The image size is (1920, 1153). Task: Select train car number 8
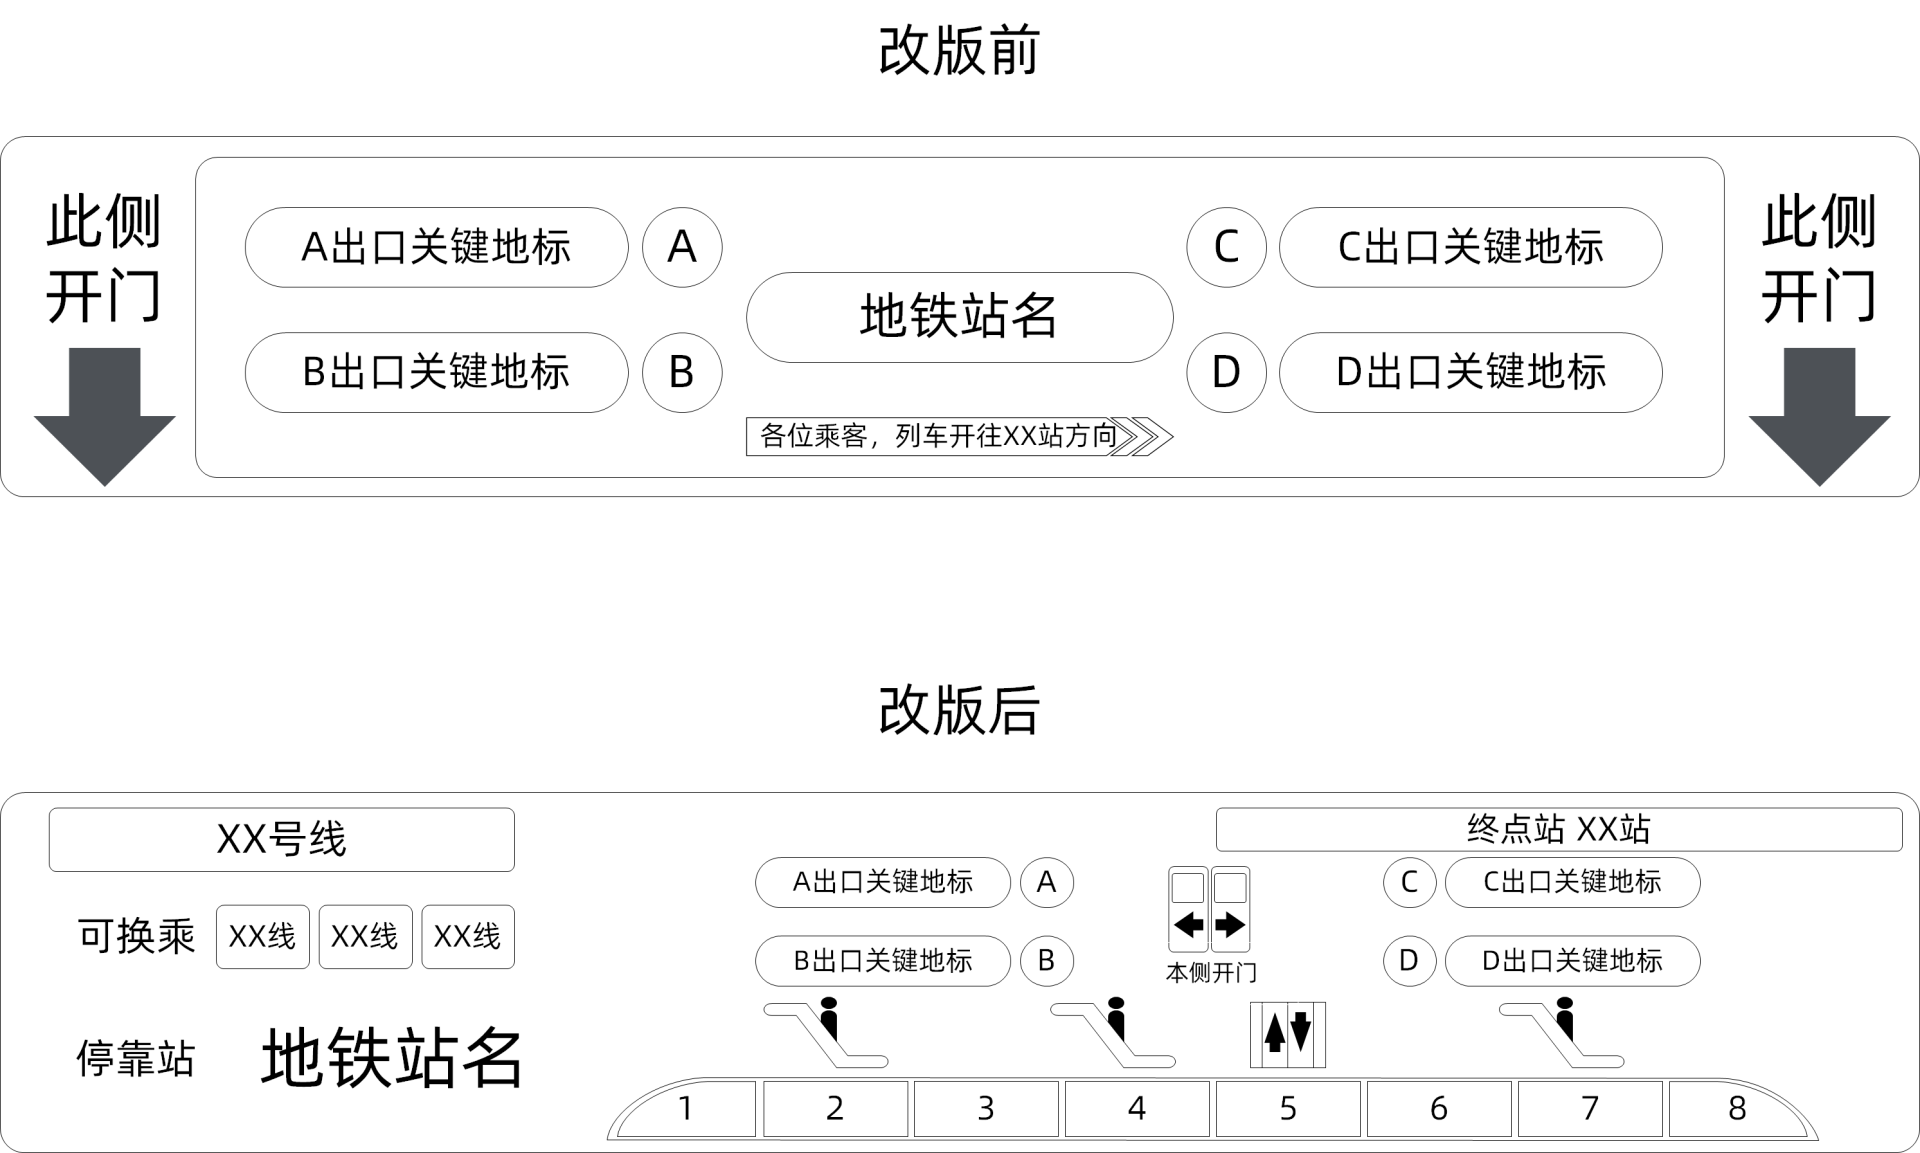click(1735, 1108)
